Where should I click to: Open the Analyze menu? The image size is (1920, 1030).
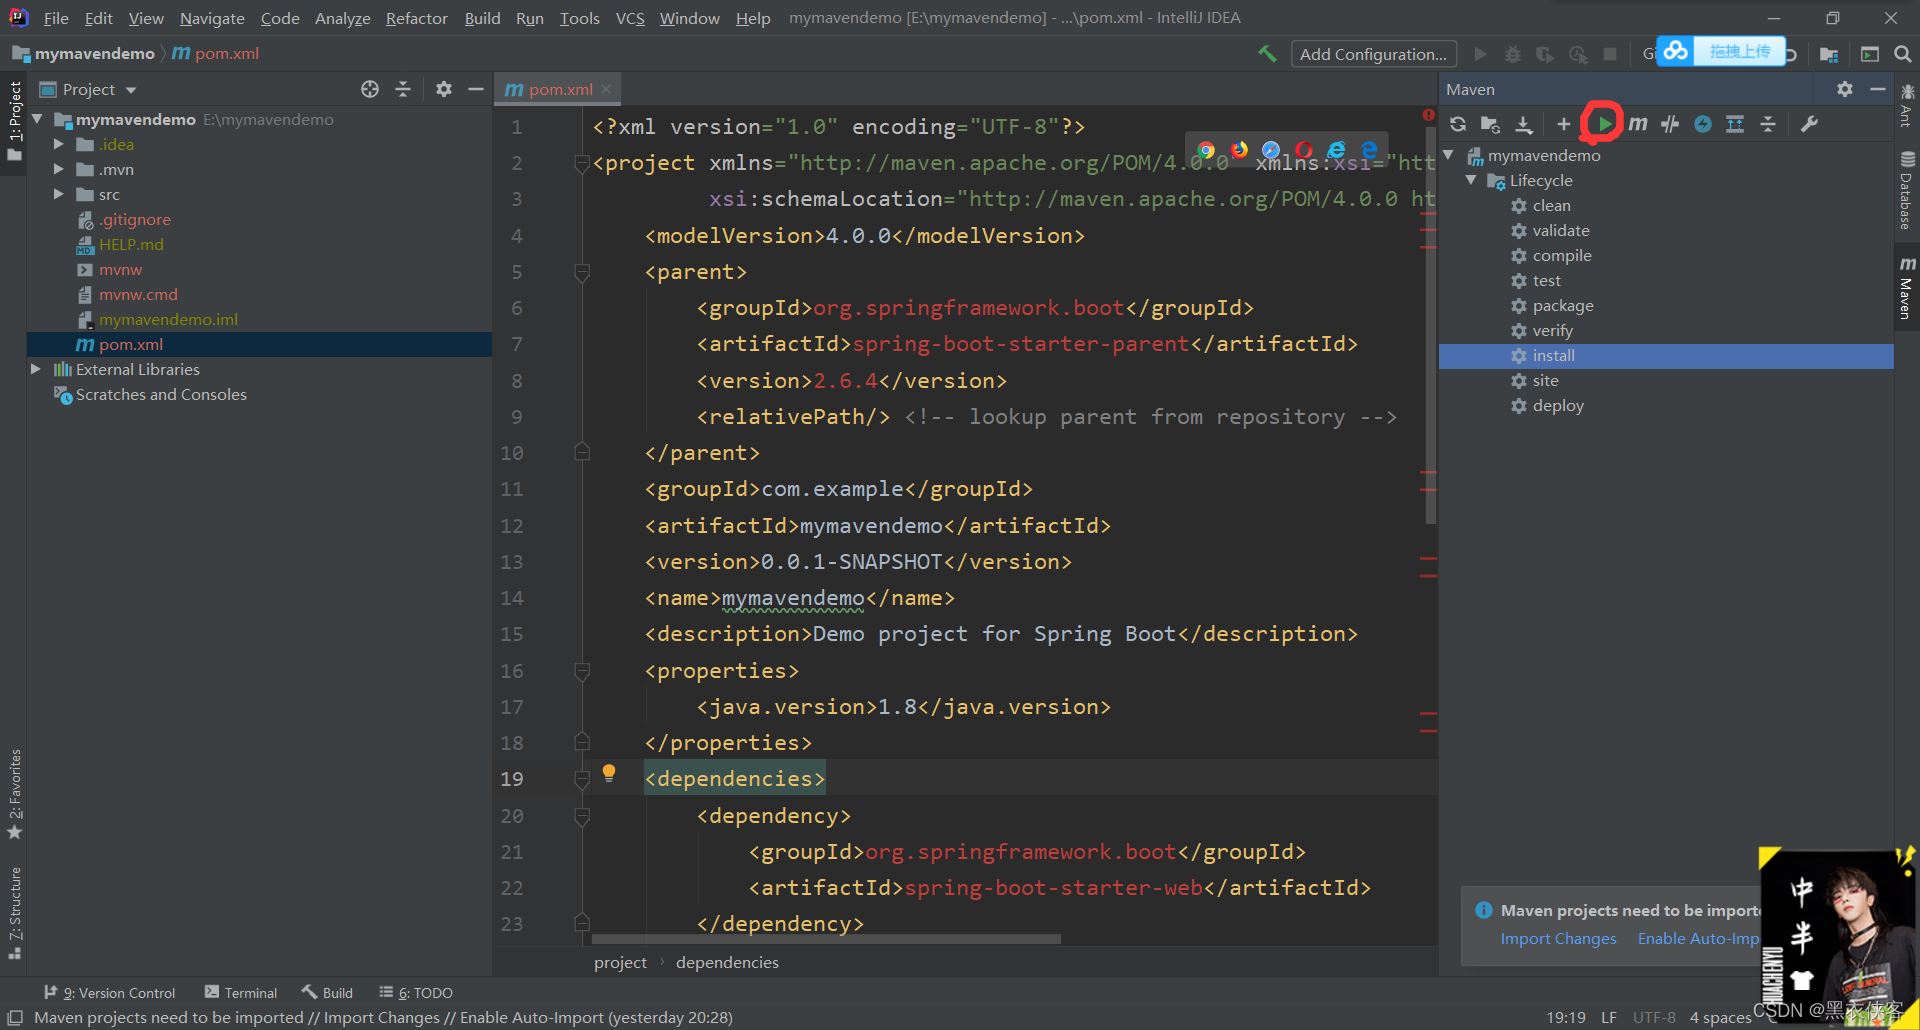click(x=343, y=18)
